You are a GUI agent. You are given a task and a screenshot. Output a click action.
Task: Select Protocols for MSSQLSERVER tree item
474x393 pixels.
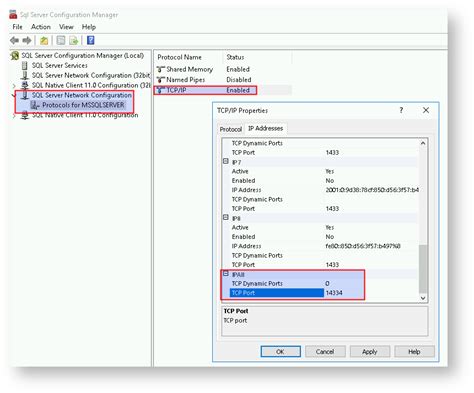pyautogui.click(x=83, y=105)
